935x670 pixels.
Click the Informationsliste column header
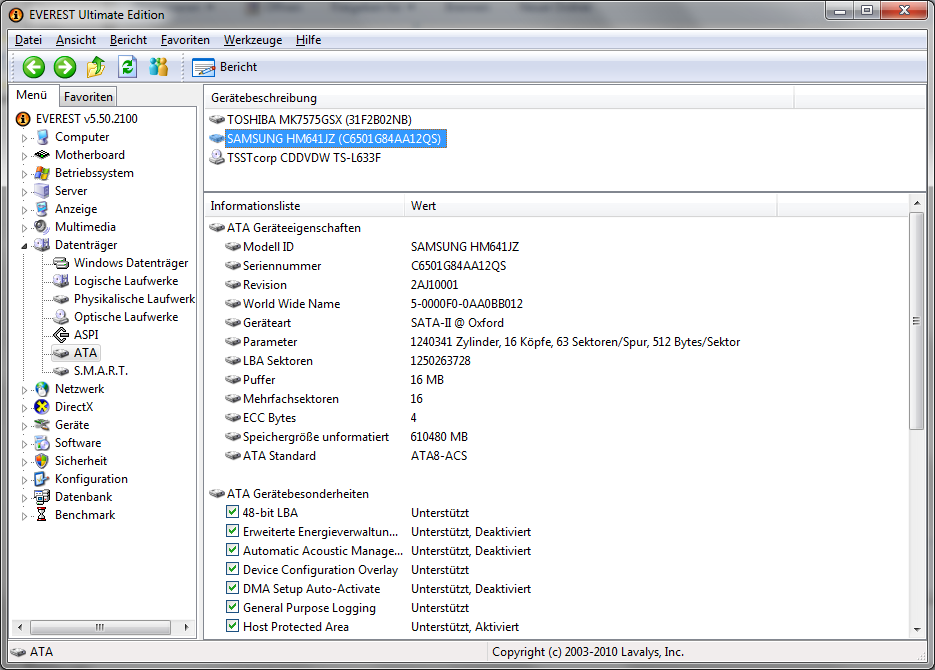pos(304,206)
